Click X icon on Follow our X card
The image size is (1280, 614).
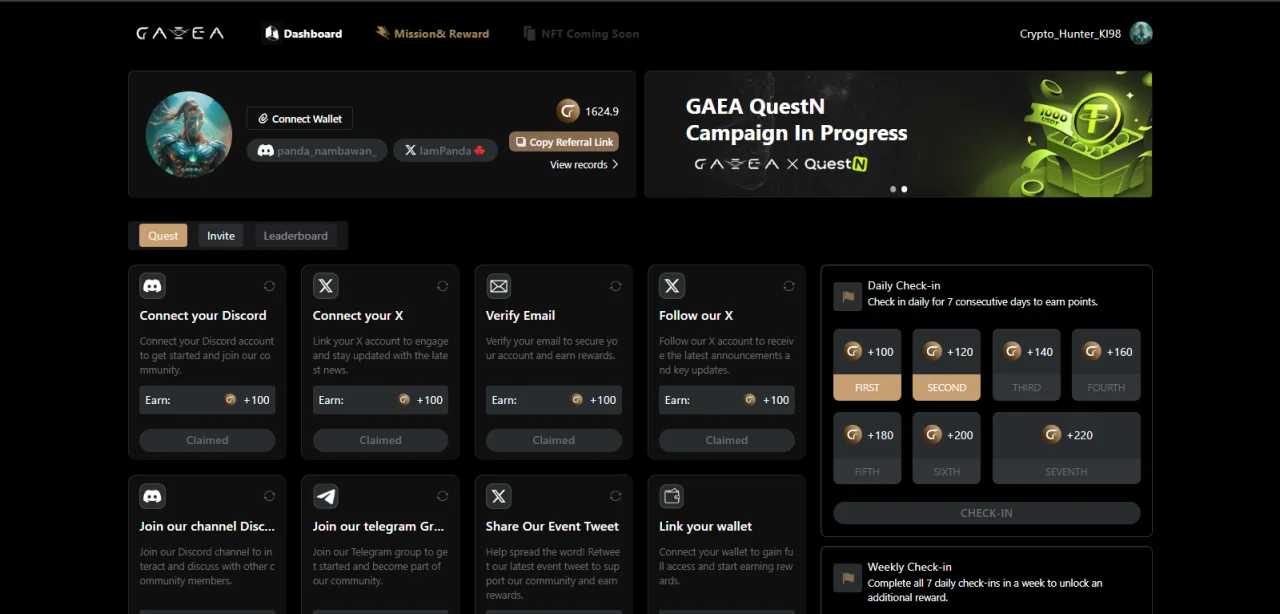click(672, 286)
